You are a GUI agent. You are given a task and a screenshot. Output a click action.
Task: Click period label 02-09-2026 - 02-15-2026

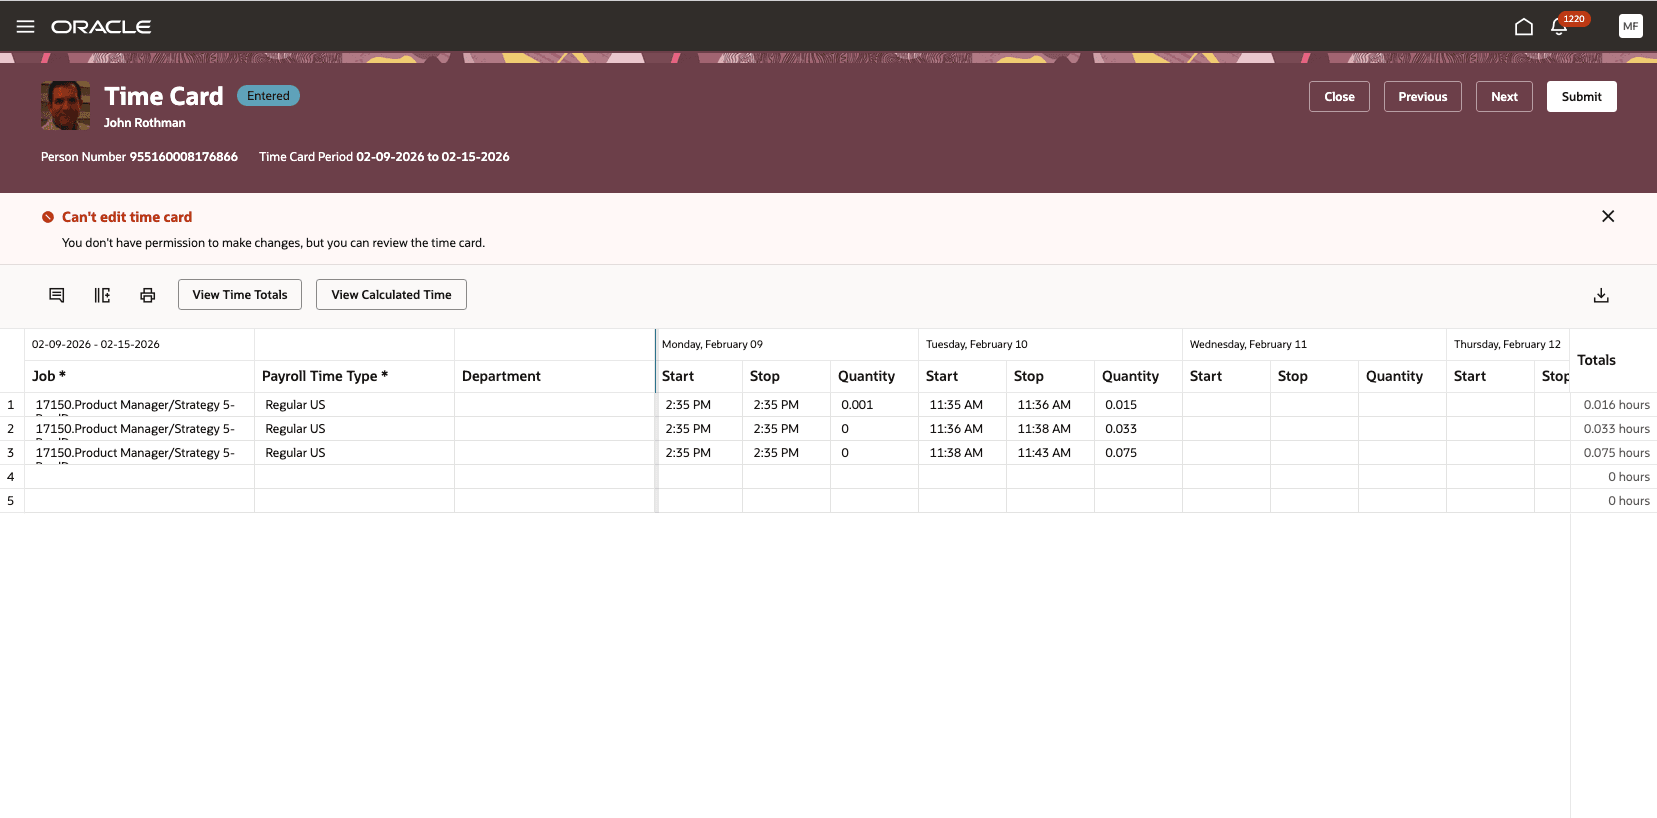[96, 344]
